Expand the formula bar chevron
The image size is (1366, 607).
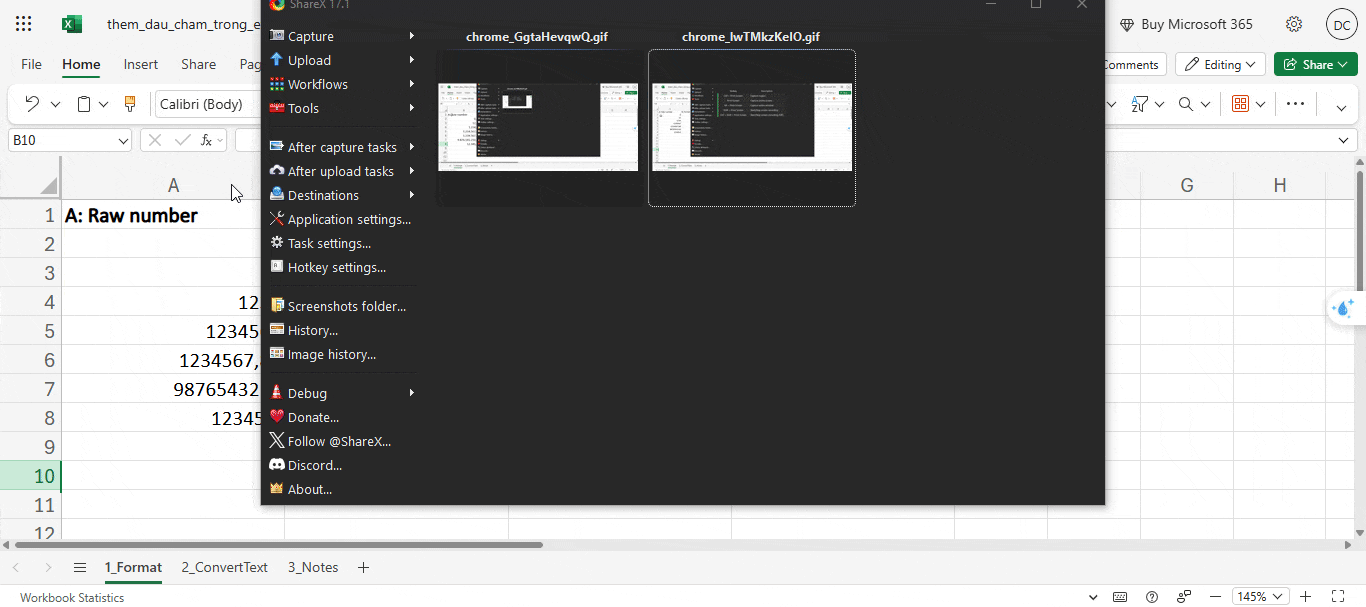coord(1345,140)
